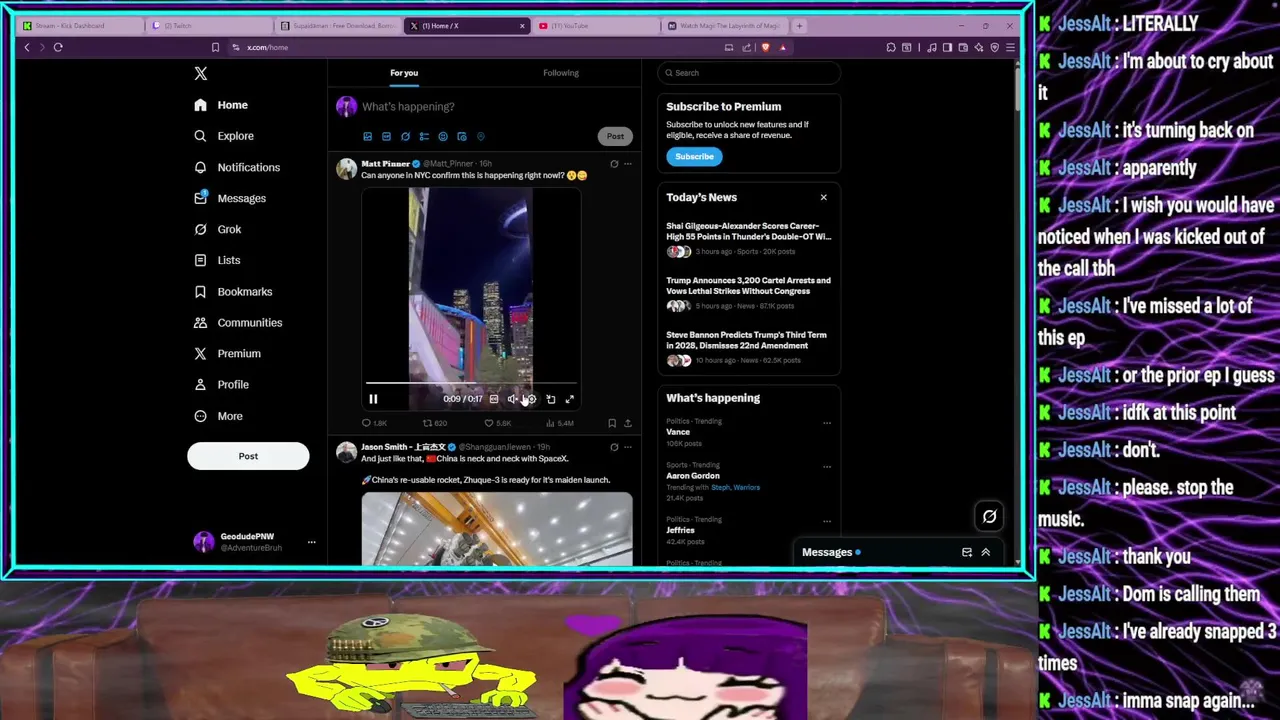Reply to Matt Pinner's post
This screenshot has width=1280, height=720.
pyautogui.click(x=373, y=423)
